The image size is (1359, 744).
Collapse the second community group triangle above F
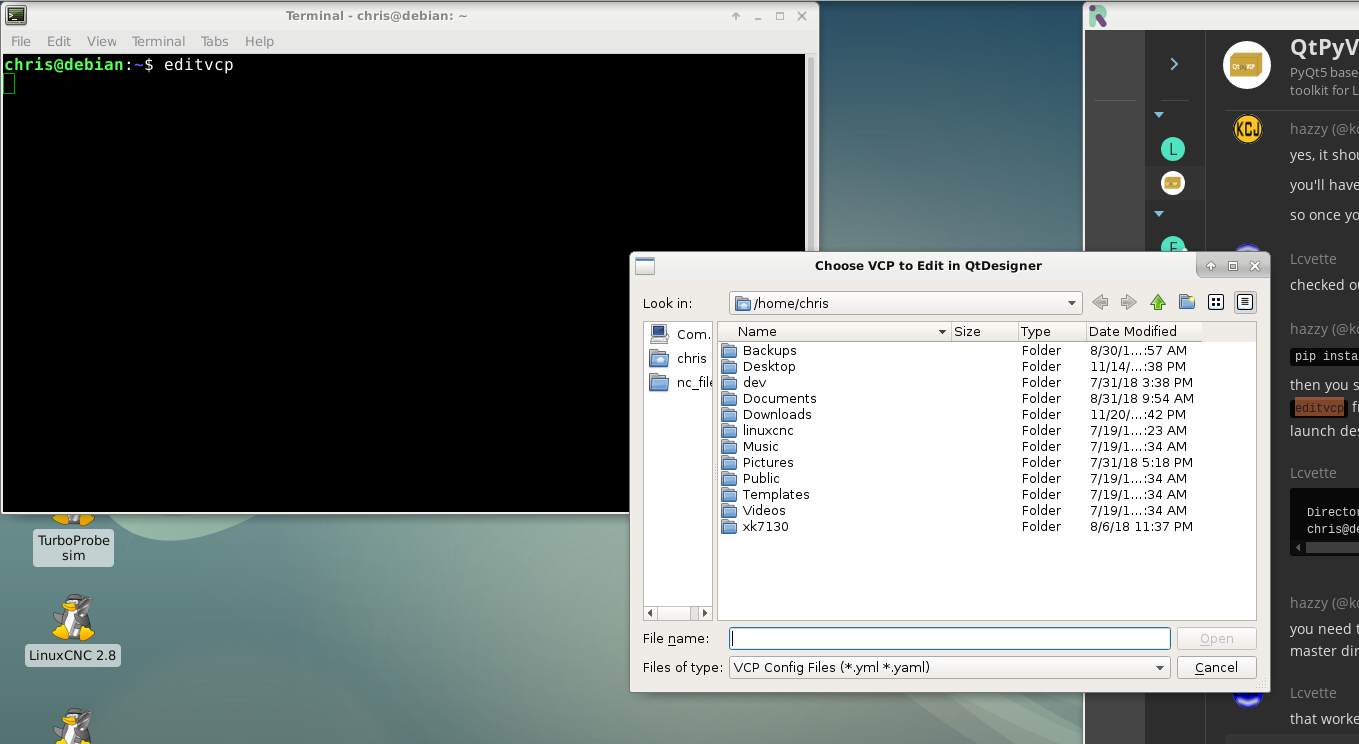(x=1159, y=213)
